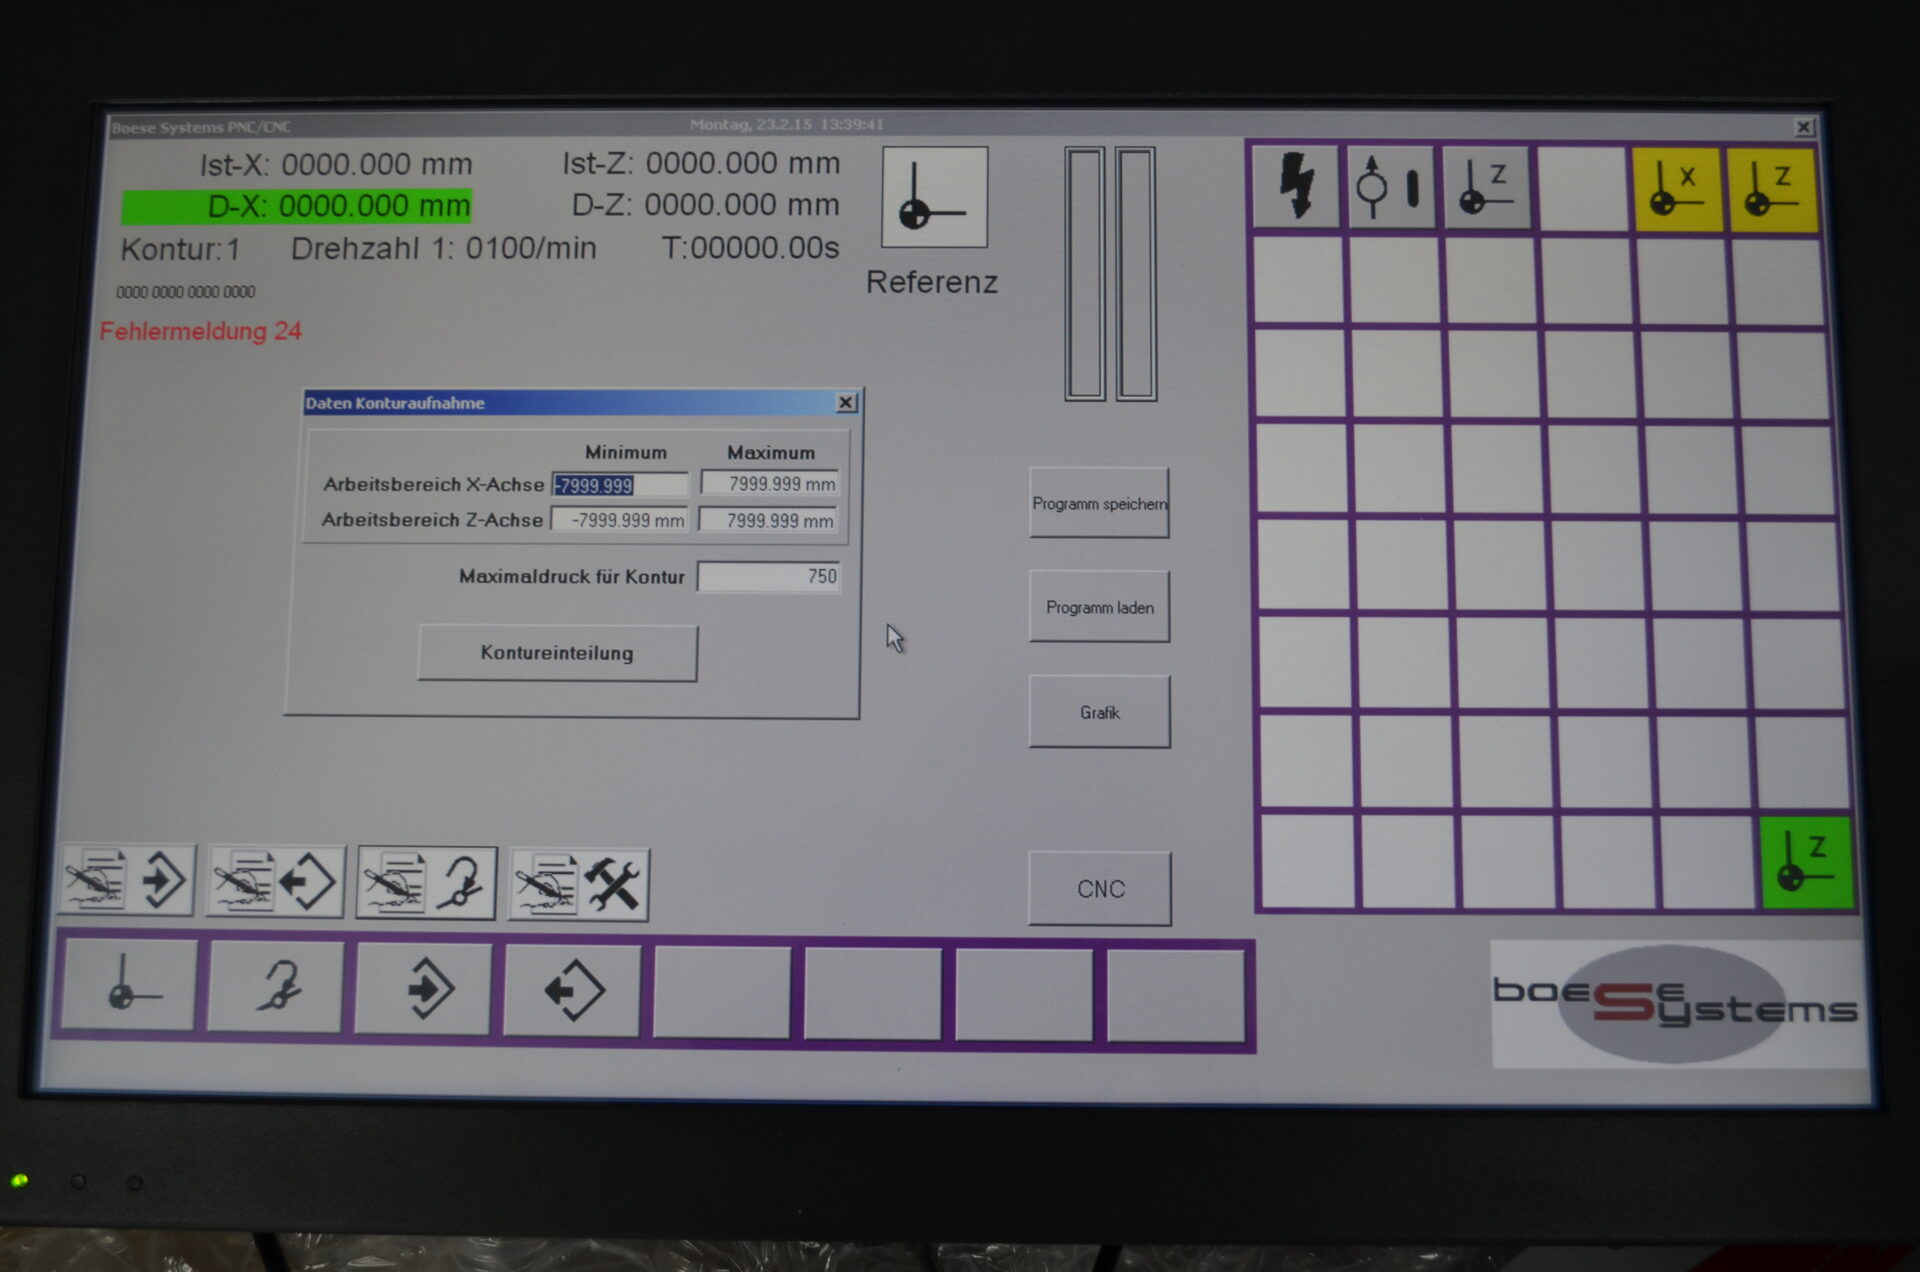Select reference point icon in bottom bar
The height and width of the screenshot is (1272, 1920).
click(x=129, y=986)
